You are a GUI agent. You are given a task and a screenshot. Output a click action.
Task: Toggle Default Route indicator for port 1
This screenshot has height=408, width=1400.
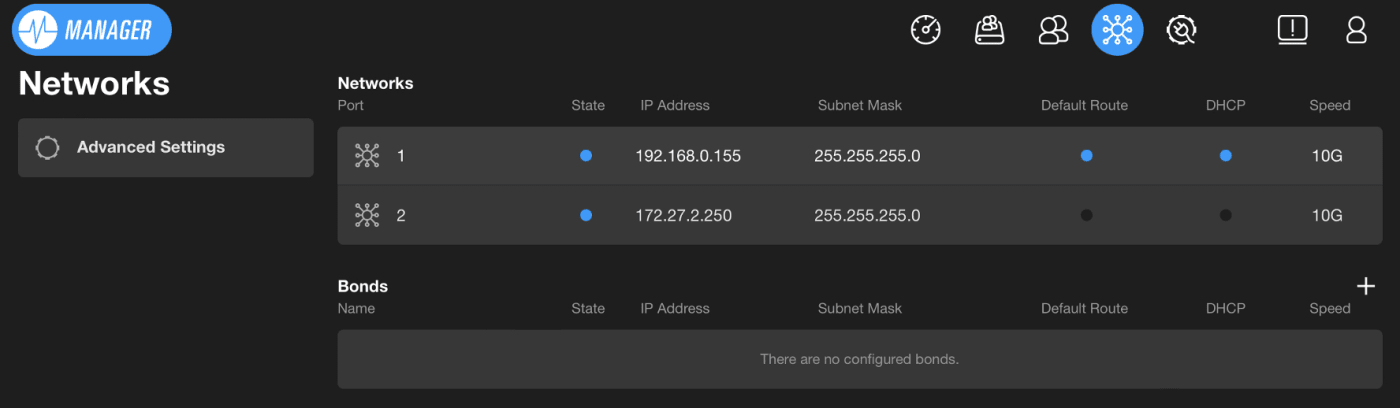point(1086,156)
